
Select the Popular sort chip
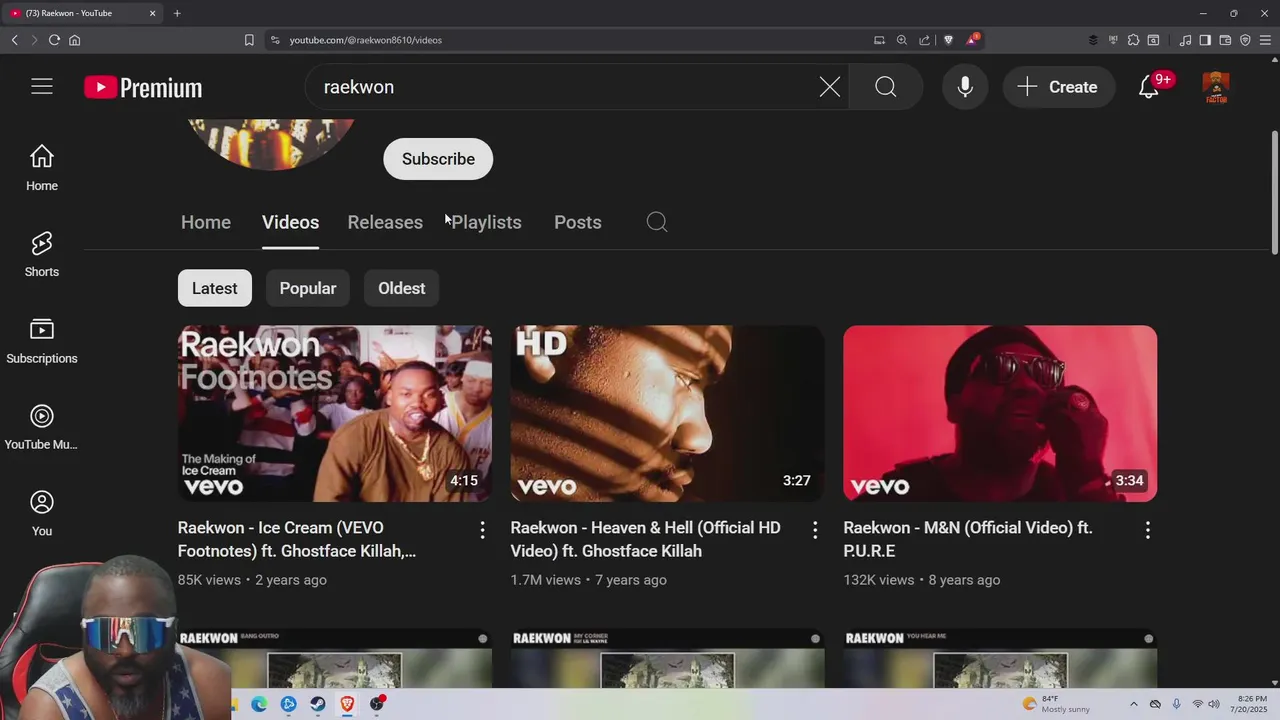(308, 288)
